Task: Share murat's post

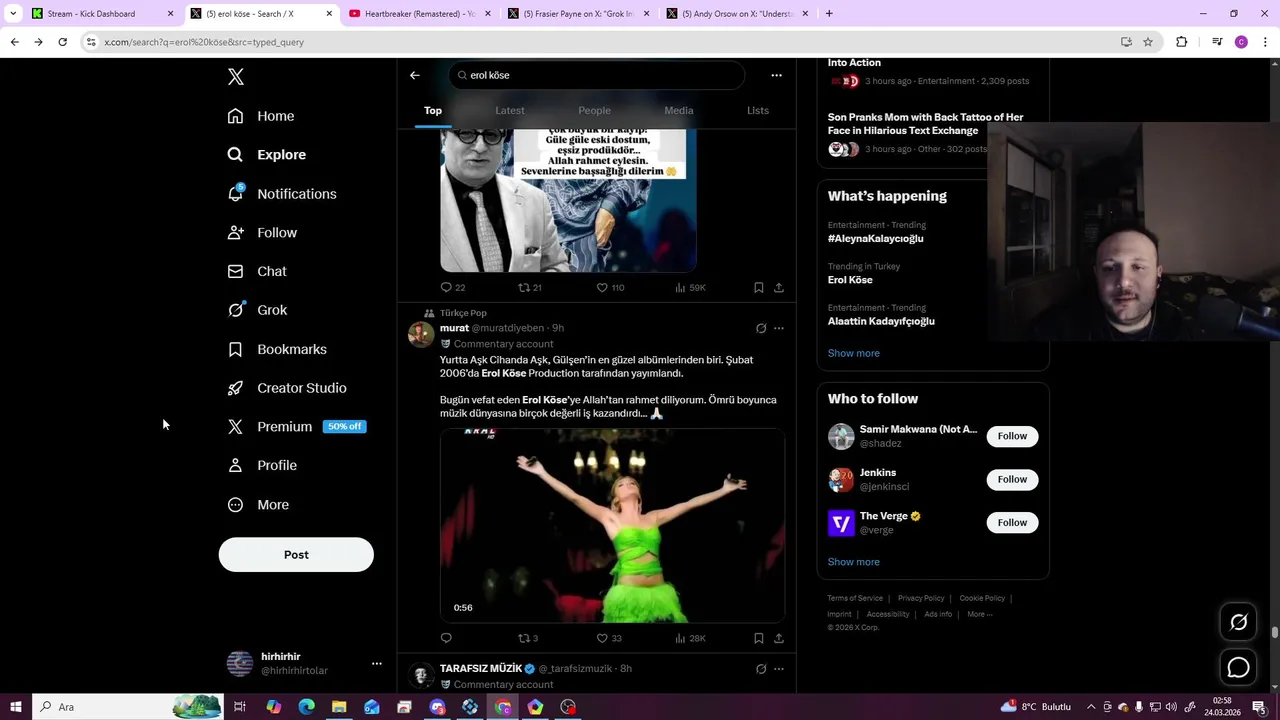Action: (779, 638)
